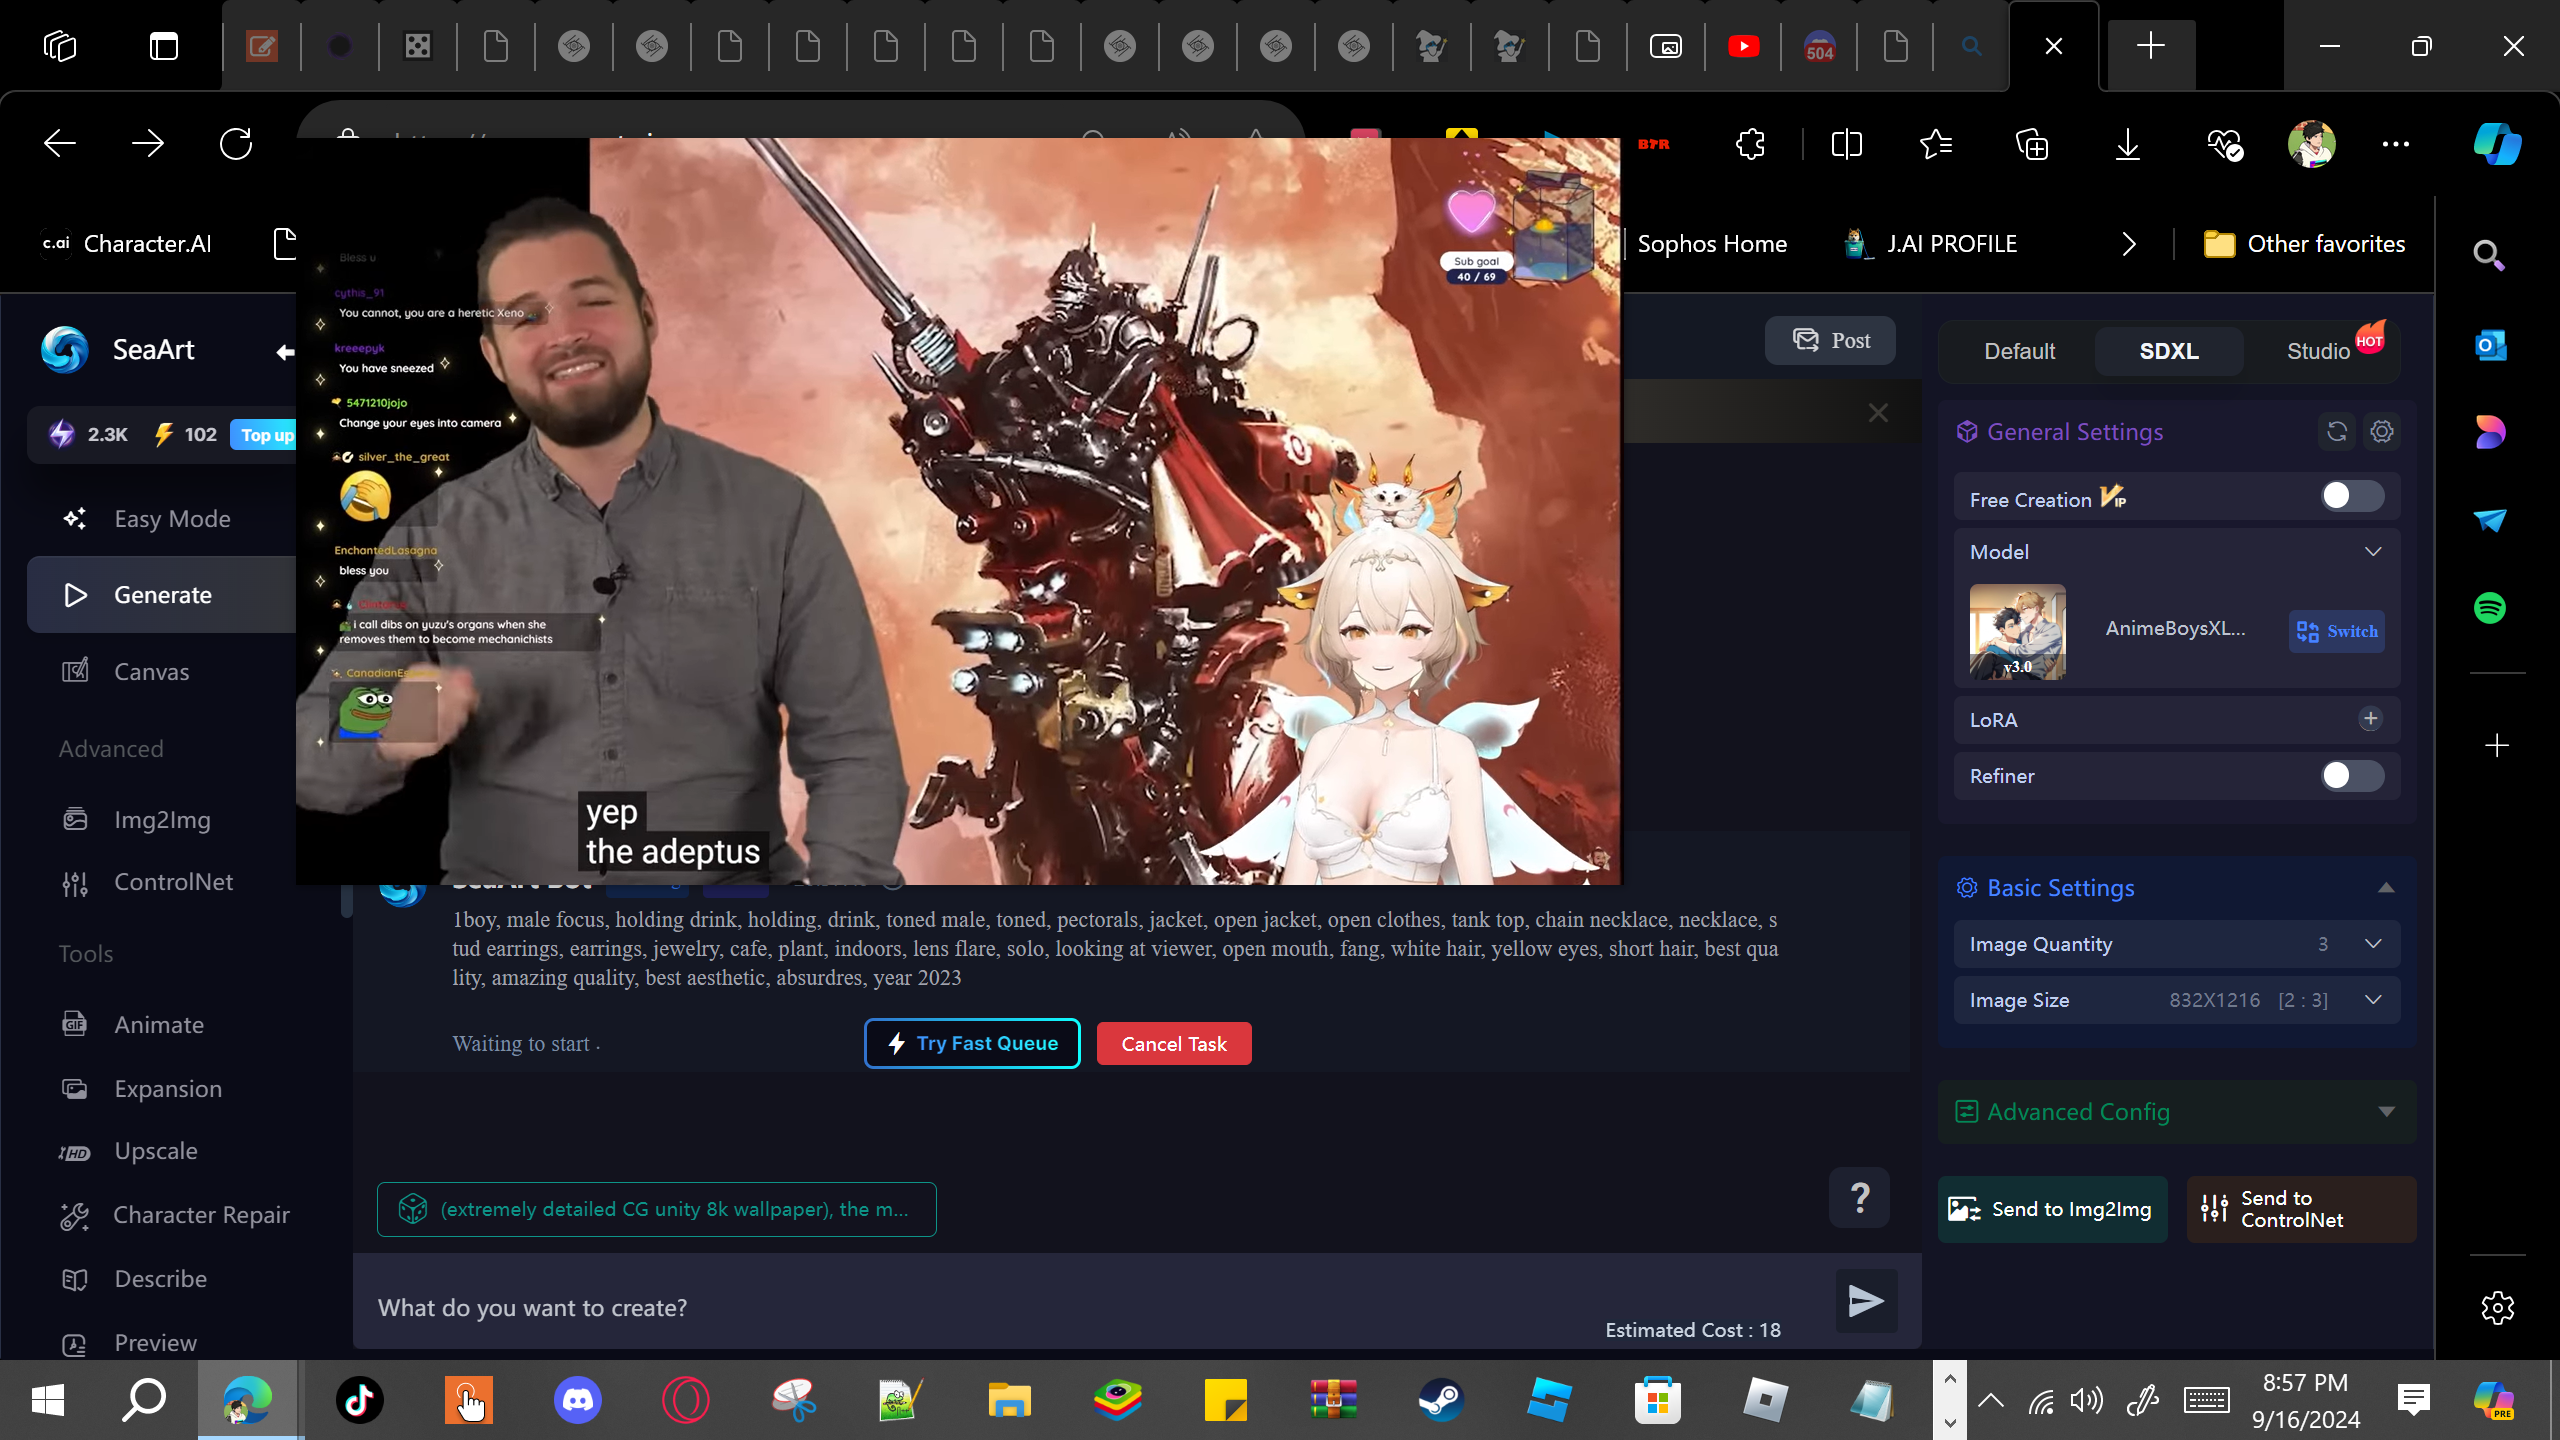Open Sophos Home favorites link

1711,244
